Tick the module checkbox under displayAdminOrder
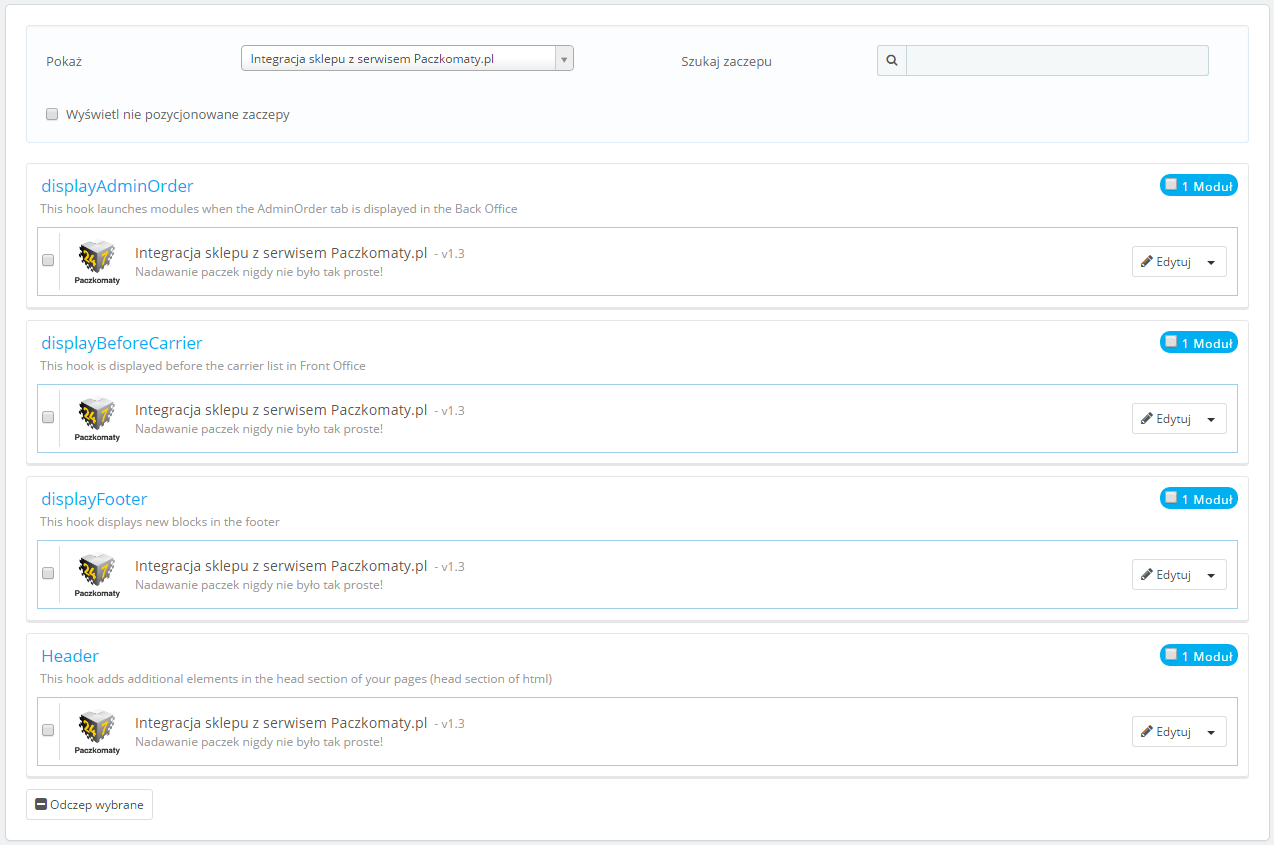The width and height of the screenshot is (1274, 845). pyautogui.click(x=48, y=260)
